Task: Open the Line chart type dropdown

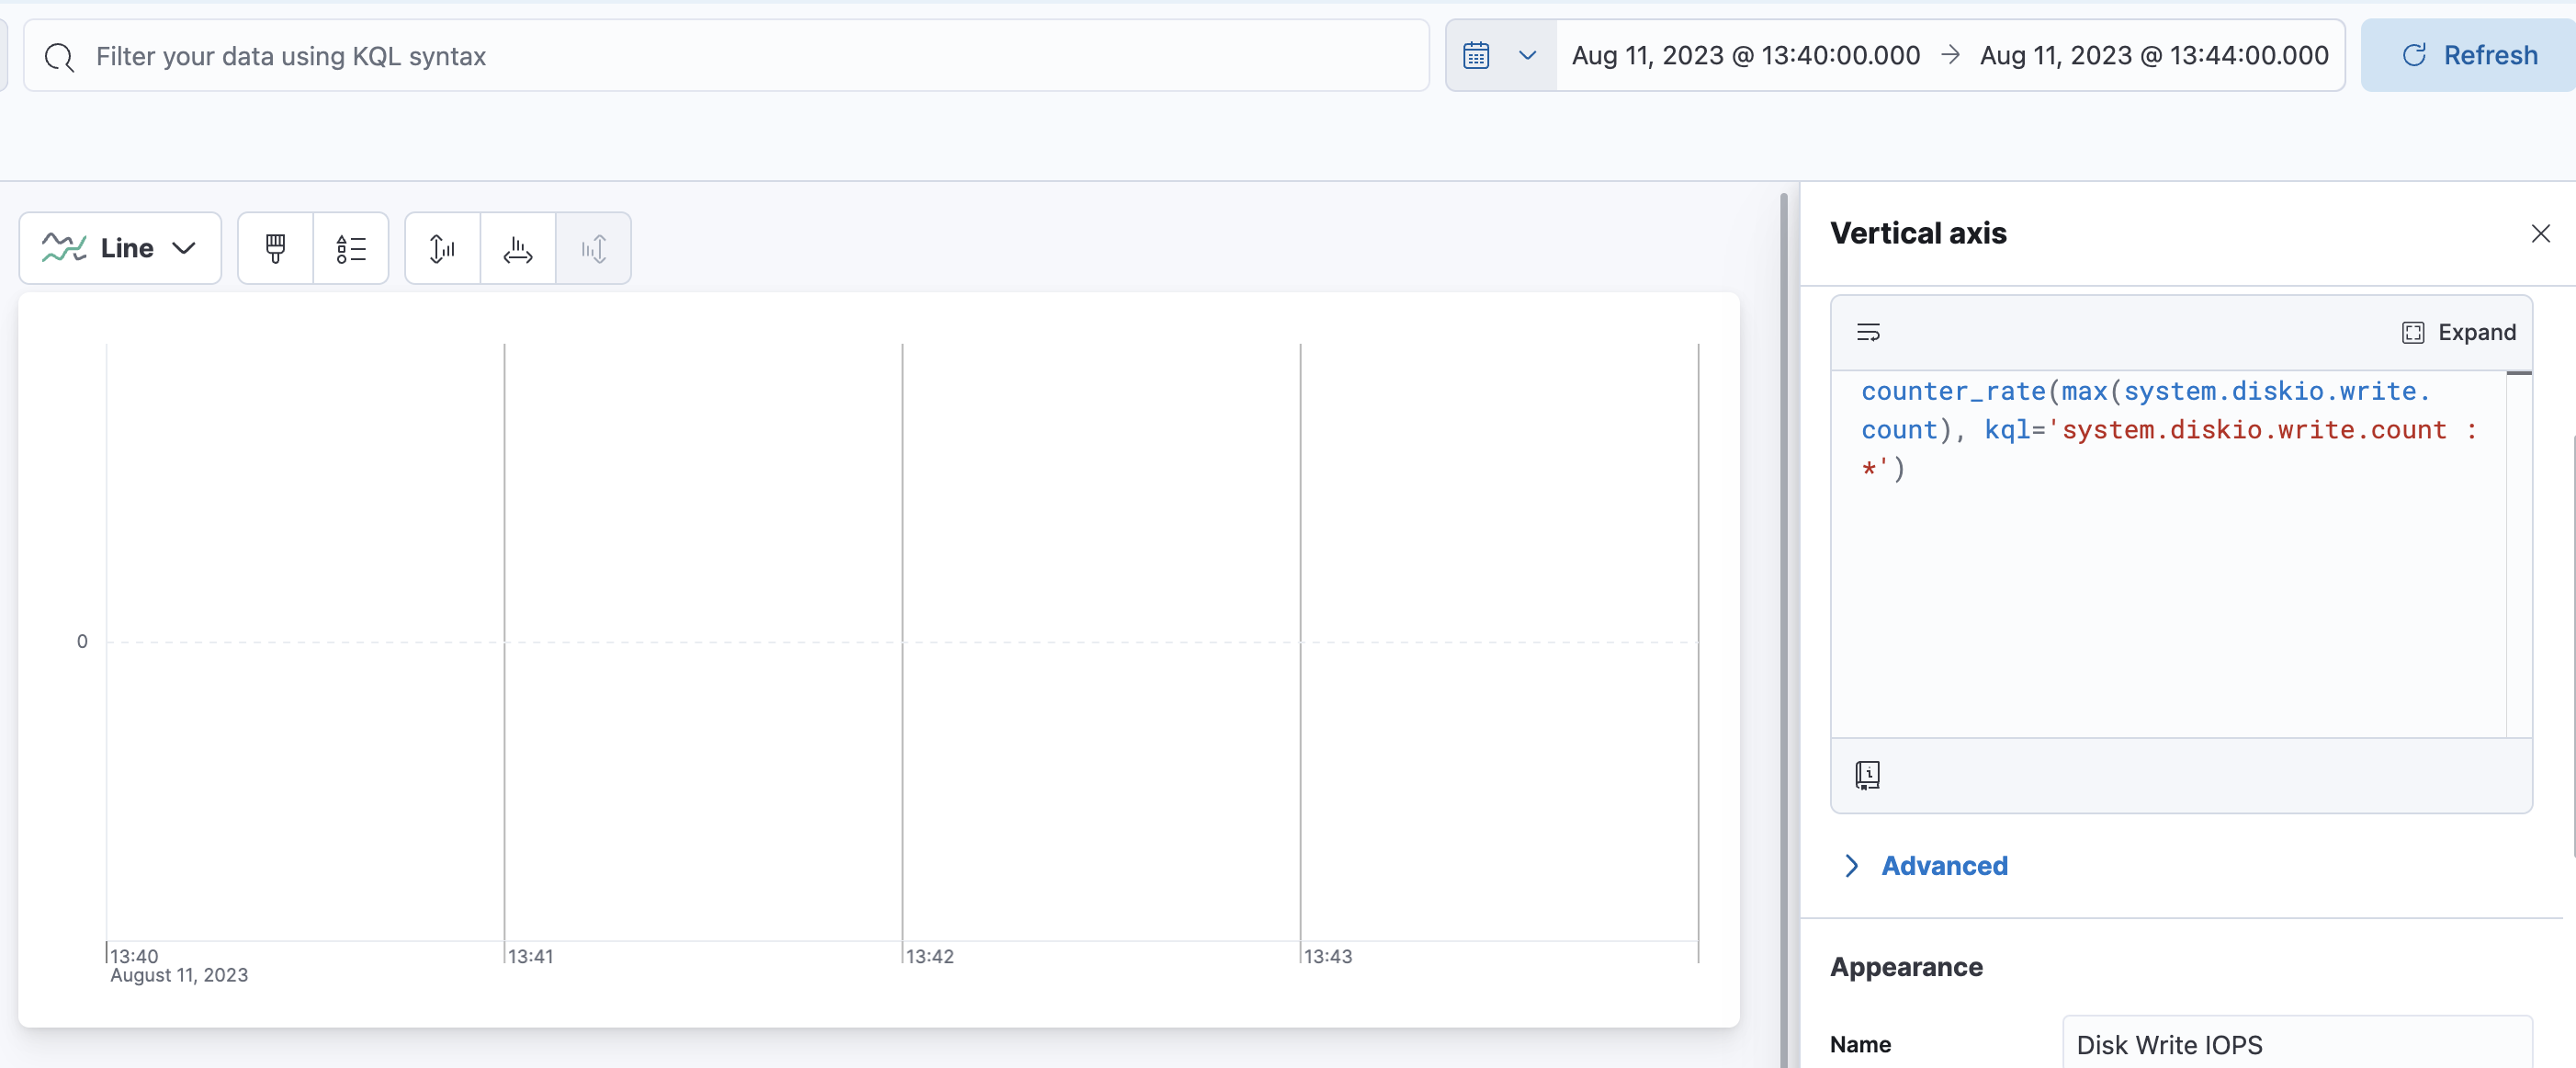Action: (x=119, y=248)
